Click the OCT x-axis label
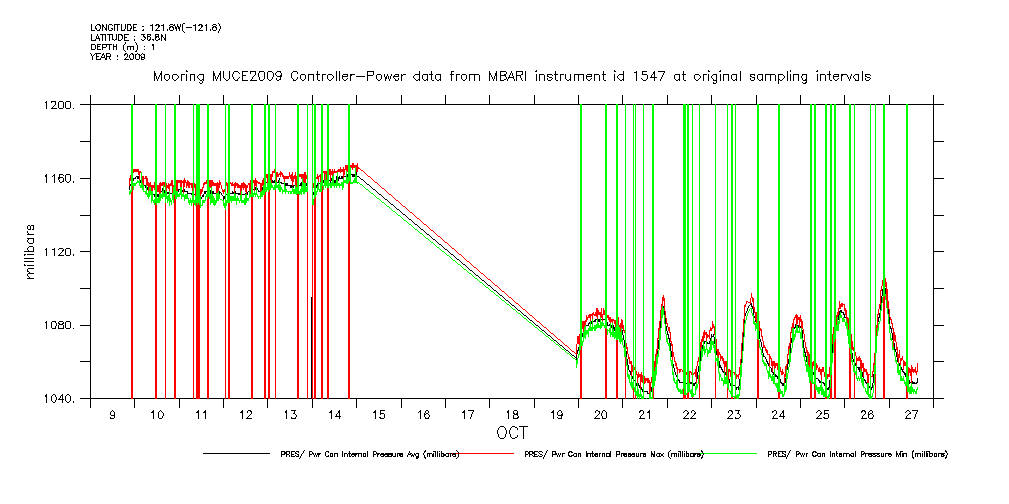The height and width of the screenshot is (504, 1009). coord(511,434)
